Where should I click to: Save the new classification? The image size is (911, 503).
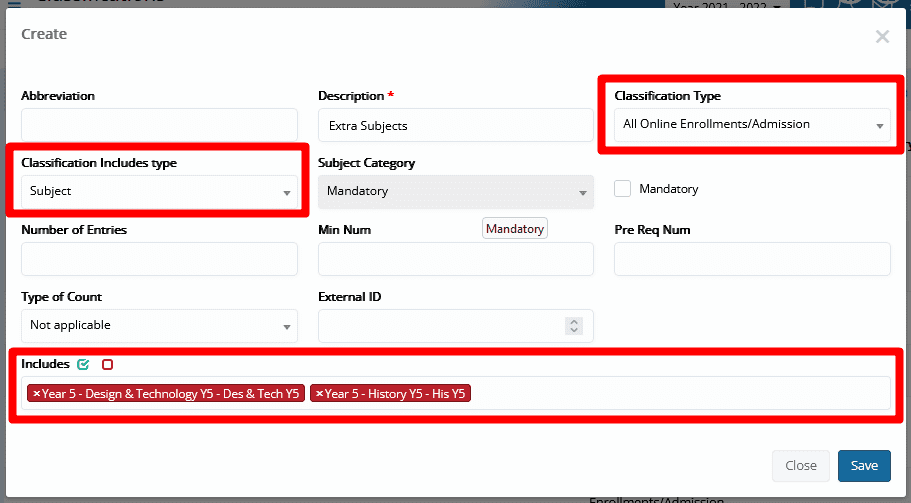864,465
